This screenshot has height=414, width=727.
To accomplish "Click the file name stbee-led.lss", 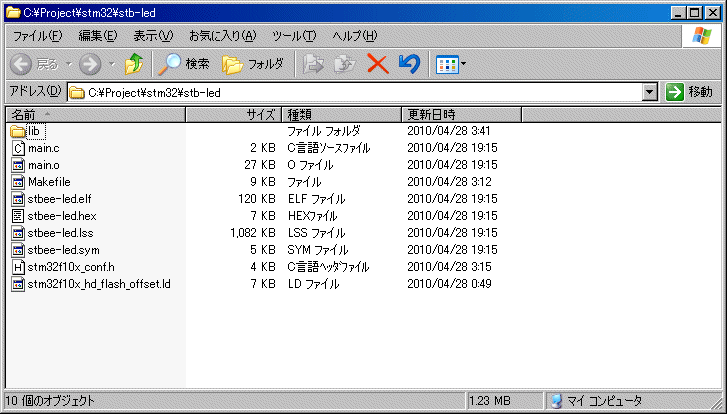I will (x=60, y=233).
